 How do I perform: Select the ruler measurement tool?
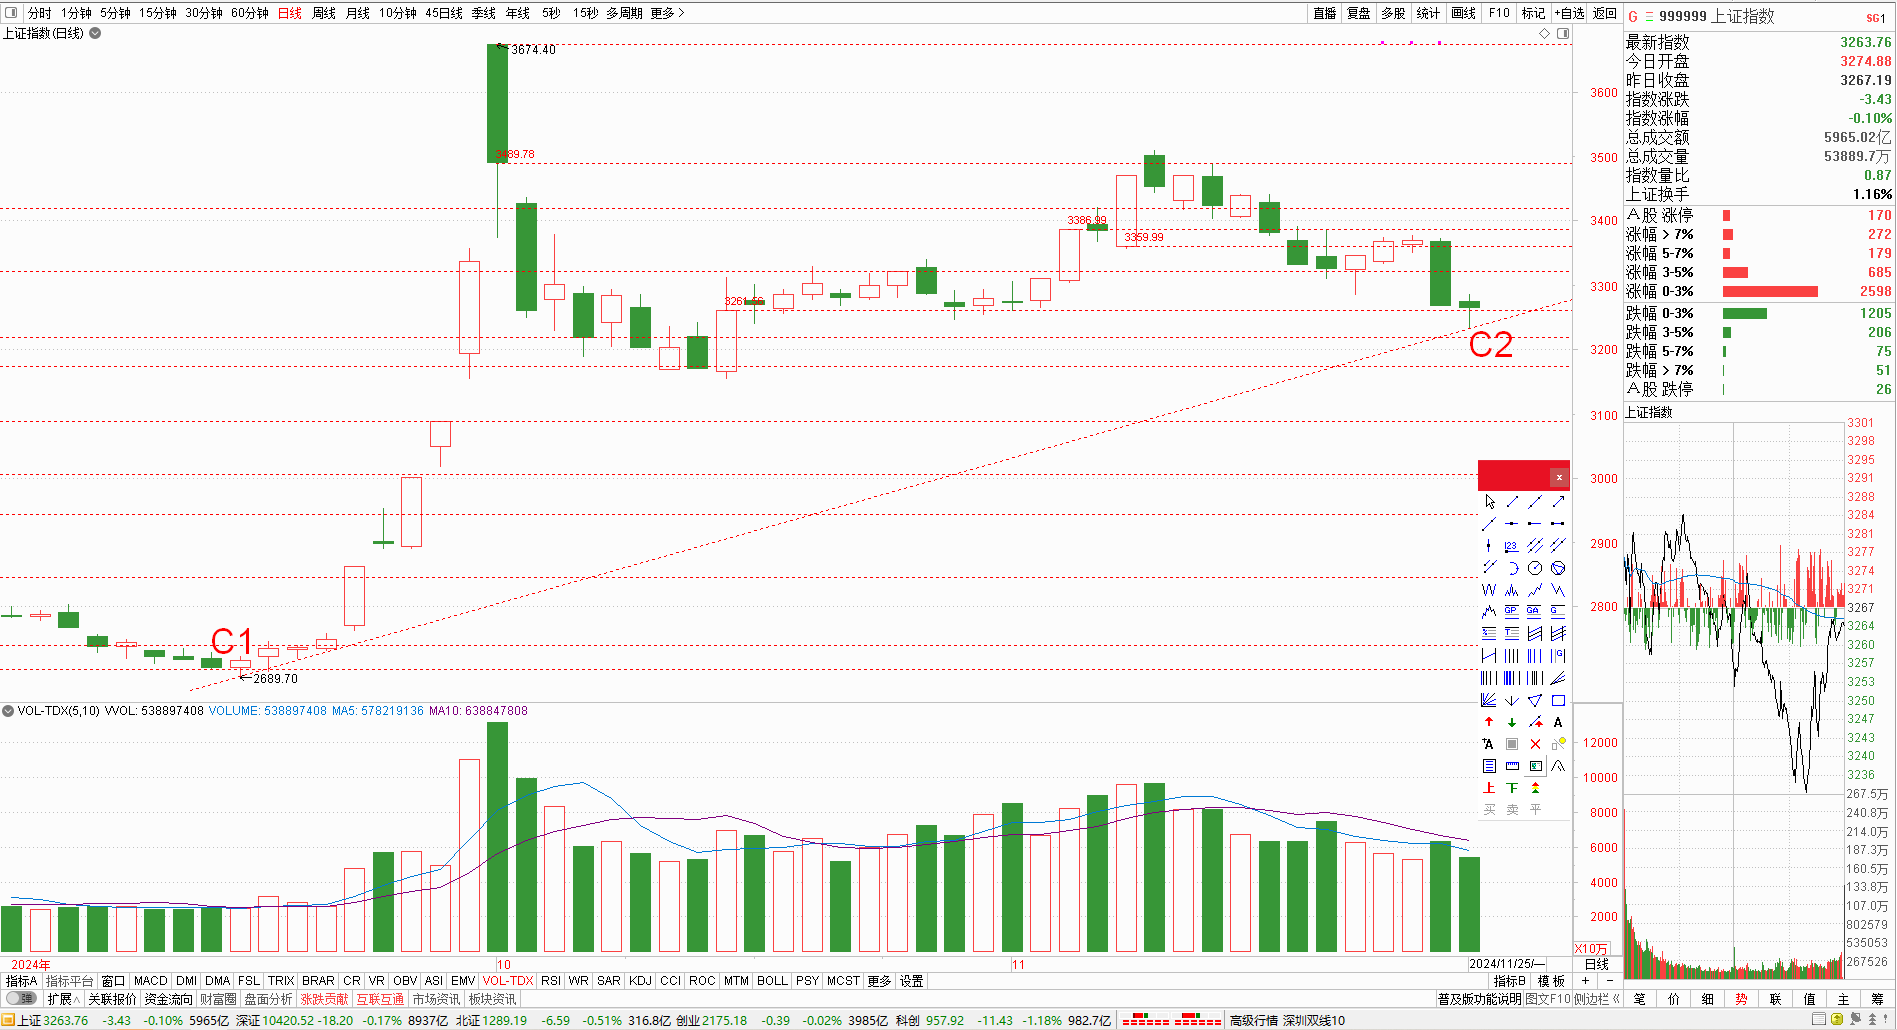point(1512,766)
